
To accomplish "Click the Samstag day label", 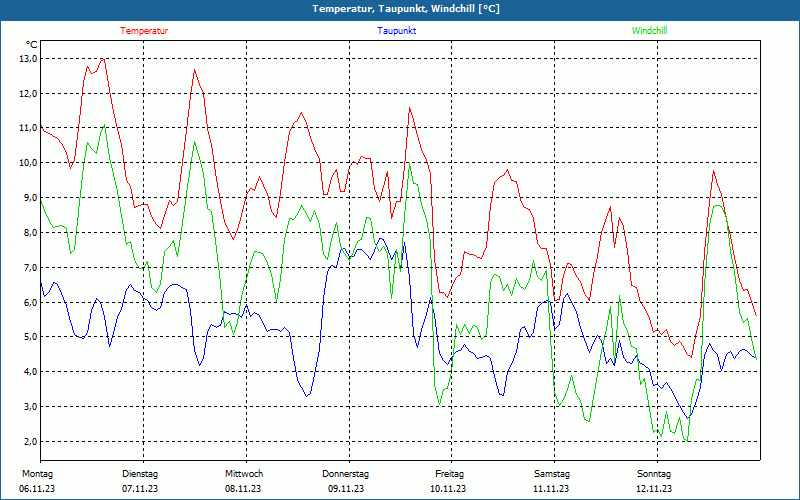I will pyautogui.click(x=552, y=474).
